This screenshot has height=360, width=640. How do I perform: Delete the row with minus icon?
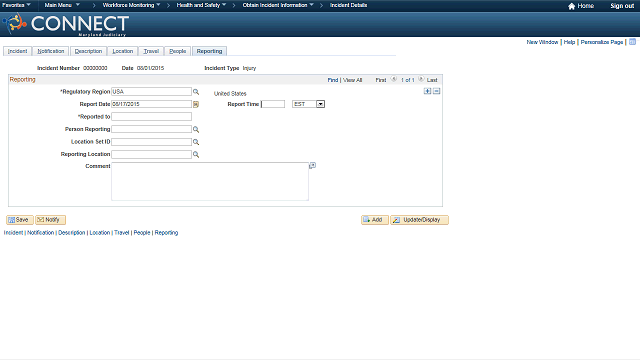click(436, 91)
